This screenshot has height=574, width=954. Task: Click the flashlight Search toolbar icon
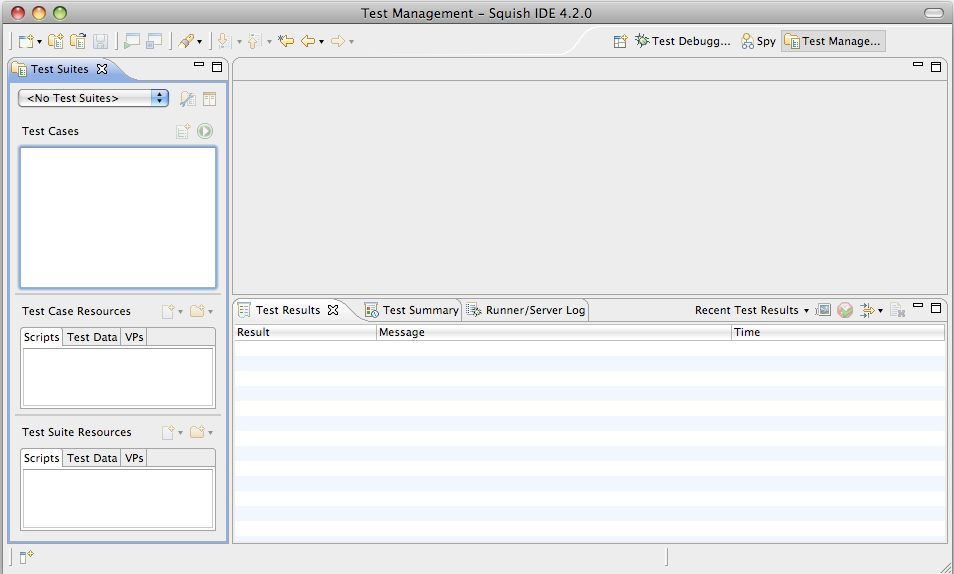point(186,41)
